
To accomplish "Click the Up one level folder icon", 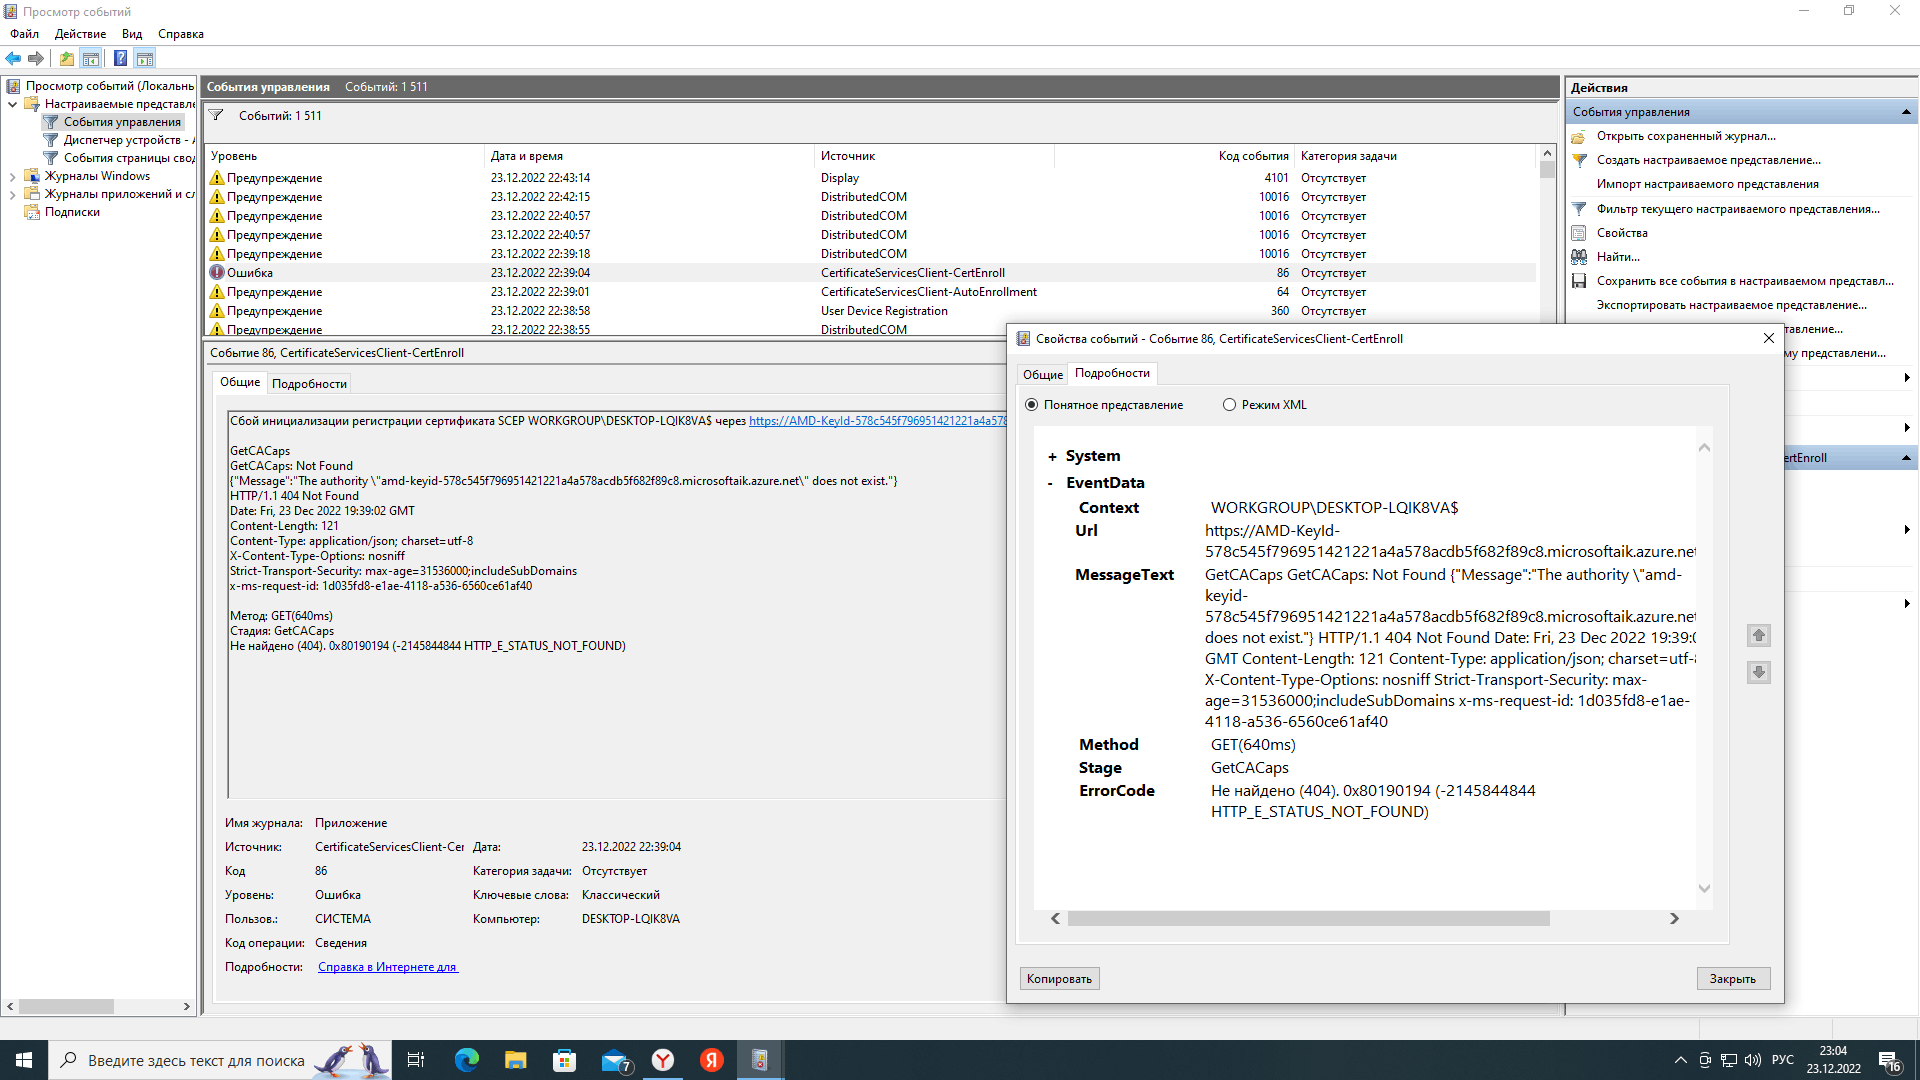I will point(67,58).
